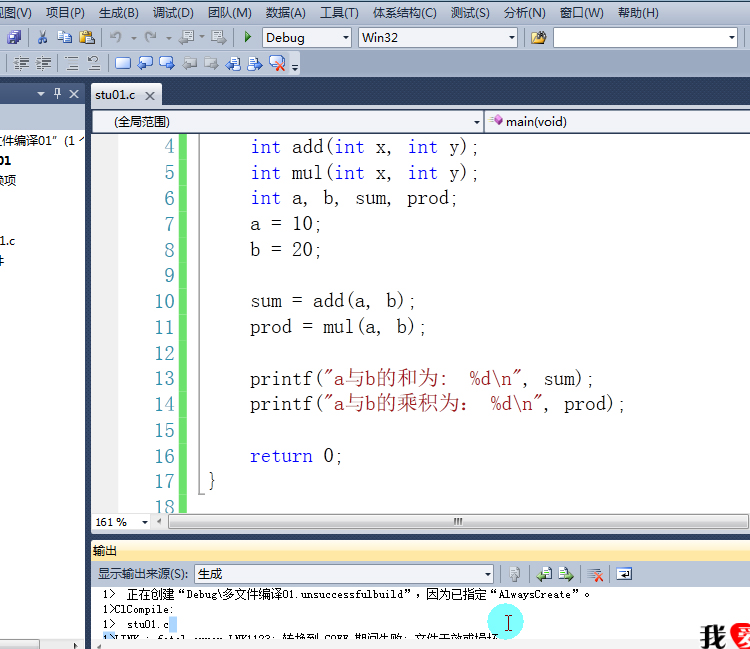Pin the side panel with pushpin
This screenshot has width=750, height=649.
[x=57, y=94]
